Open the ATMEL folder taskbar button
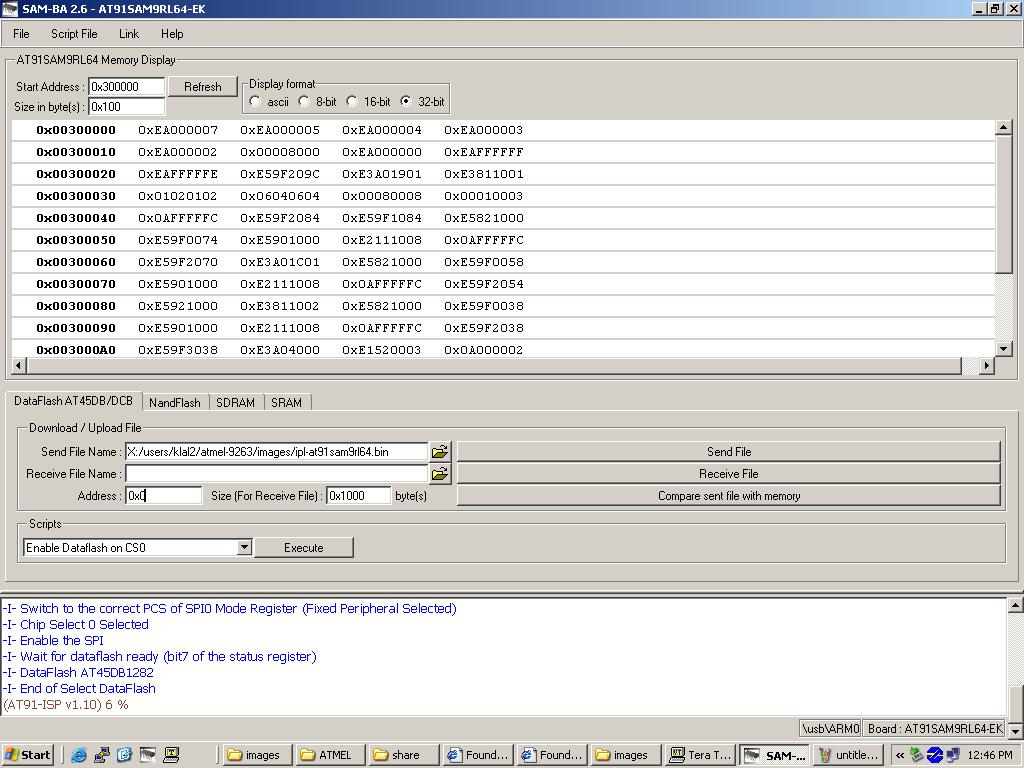The height and width of the screenshot is (768, 1024). pyautogui.click(x=326, y=755)
